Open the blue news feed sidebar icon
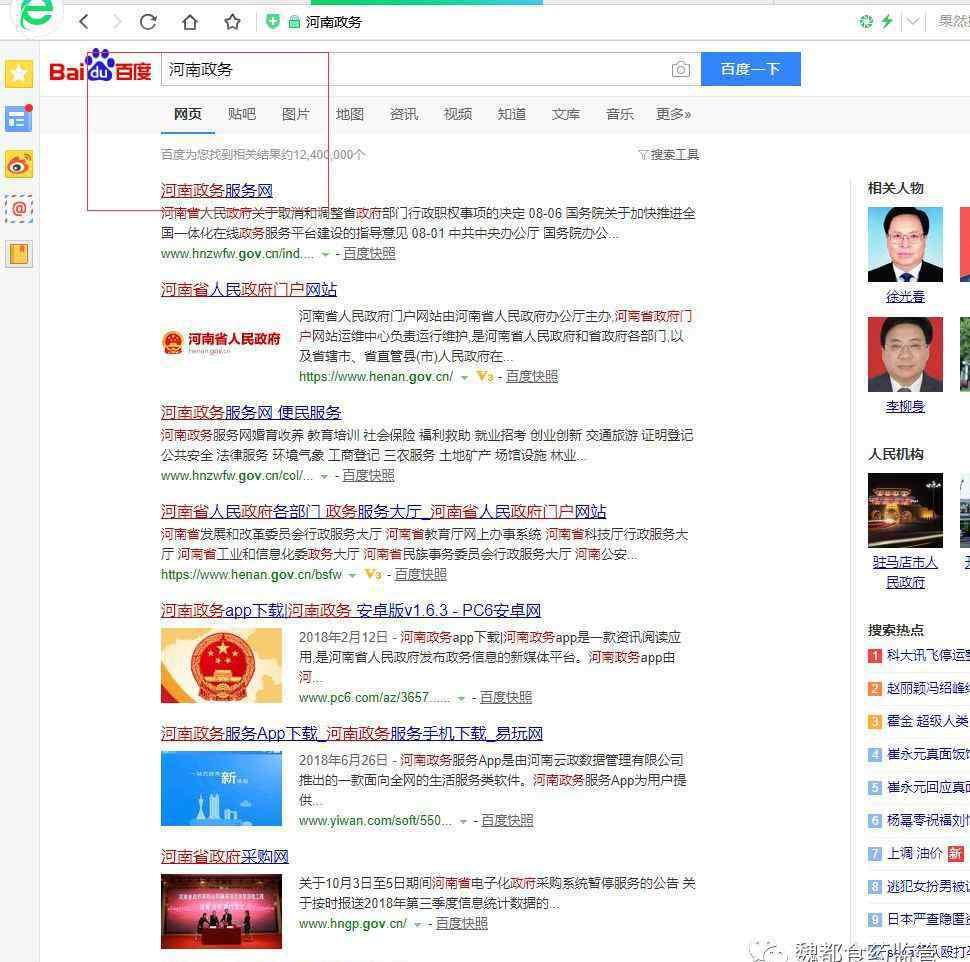Viewport: 970px width, 962px height. click(19, 118)
